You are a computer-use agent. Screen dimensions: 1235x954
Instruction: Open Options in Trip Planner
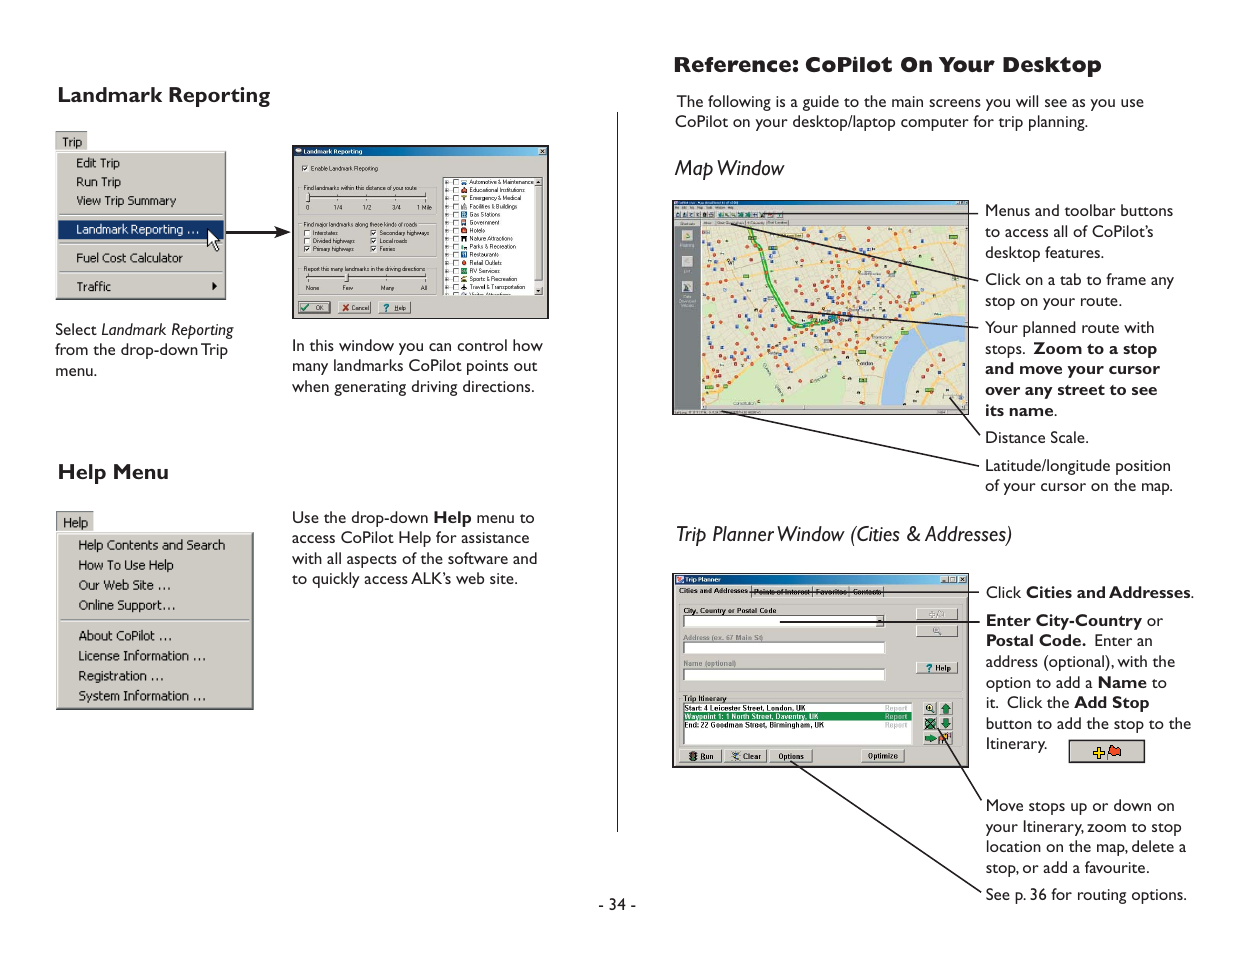[791, 756]
